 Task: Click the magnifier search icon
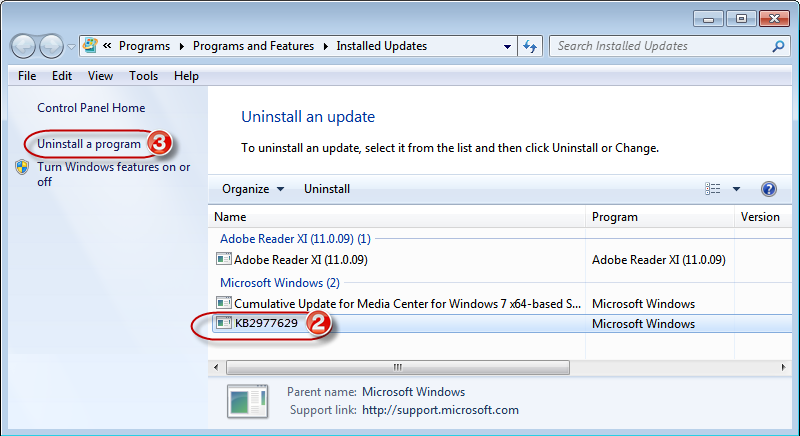point(778,46)
